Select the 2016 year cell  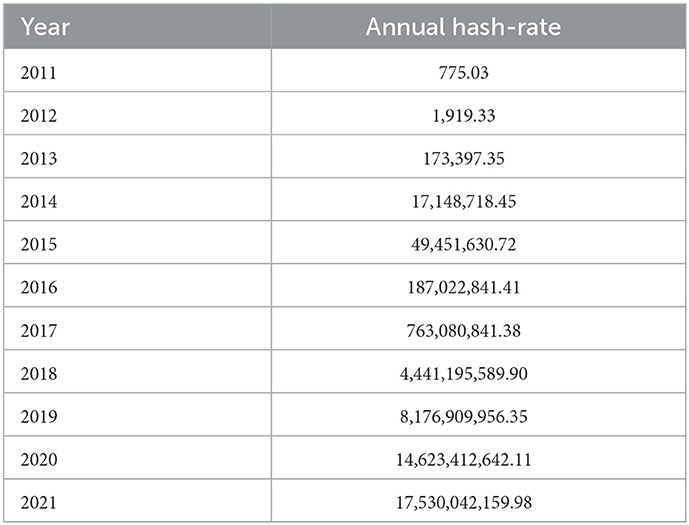tap(39, 286)
